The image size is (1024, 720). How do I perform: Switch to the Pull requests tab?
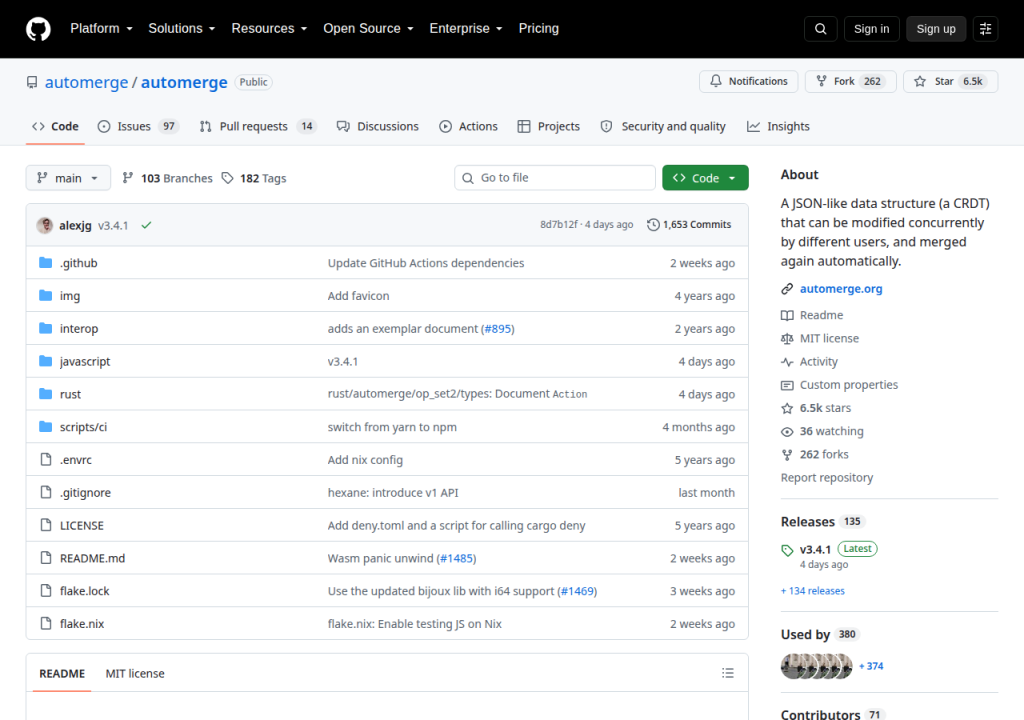[257, 126]
